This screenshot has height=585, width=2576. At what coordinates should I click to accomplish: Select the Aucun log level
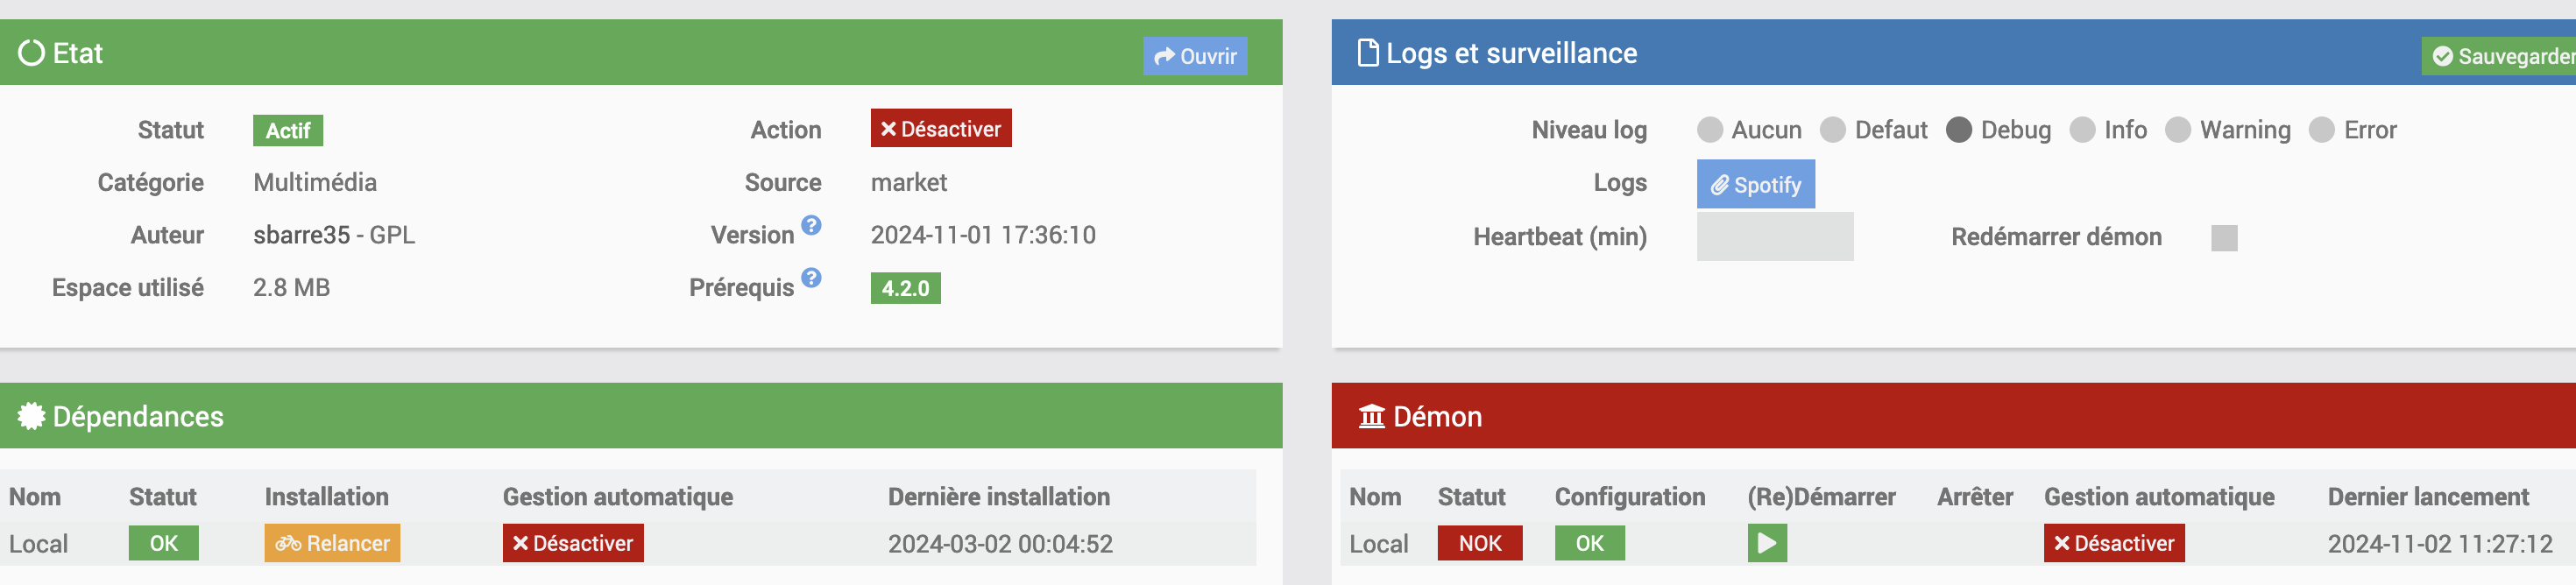pos(1710,130)
